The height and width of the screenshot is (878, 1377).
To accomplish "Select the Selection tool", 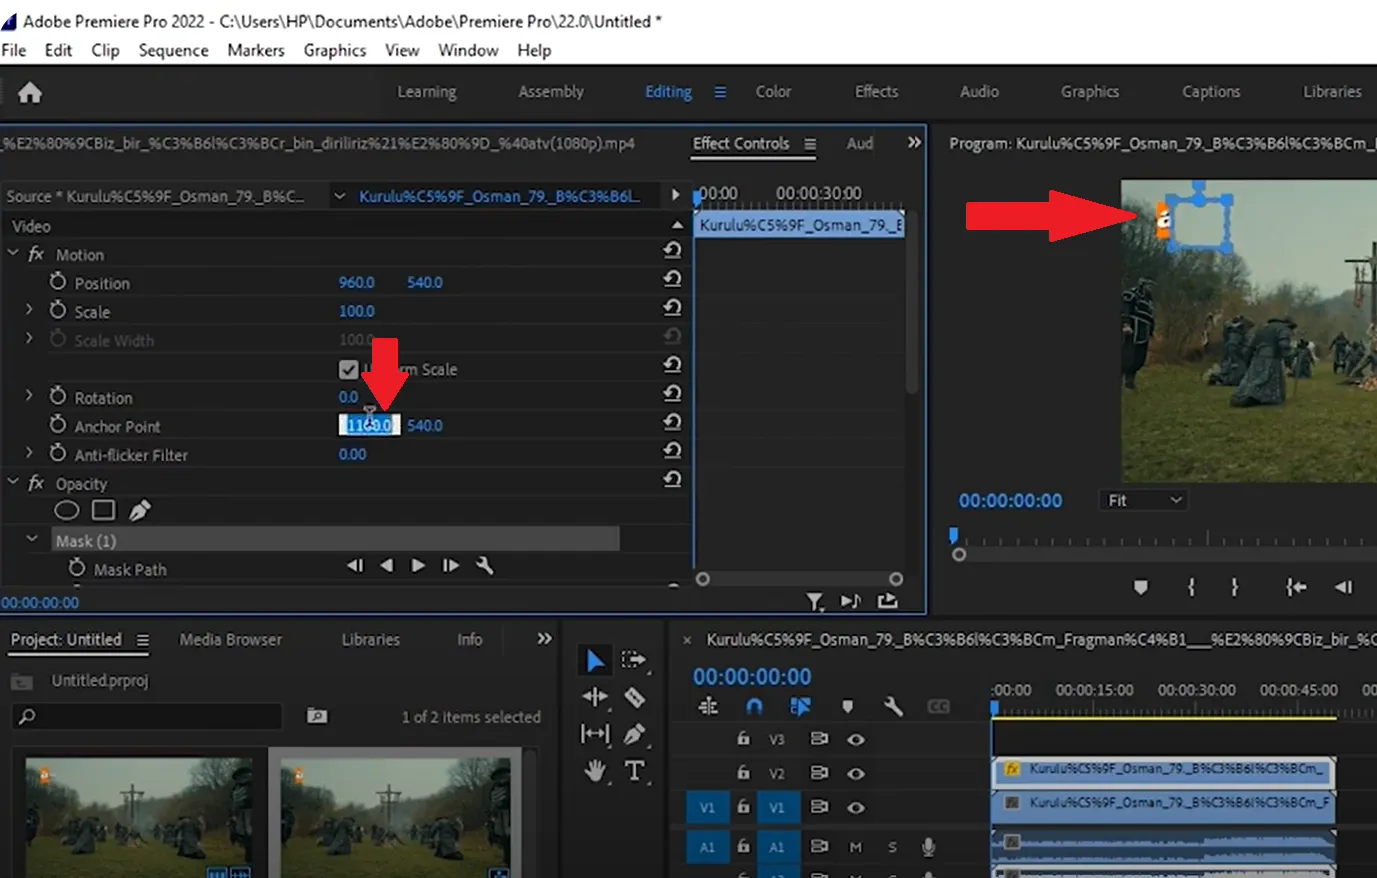I will pyautogui.click(x=595, y=659).
